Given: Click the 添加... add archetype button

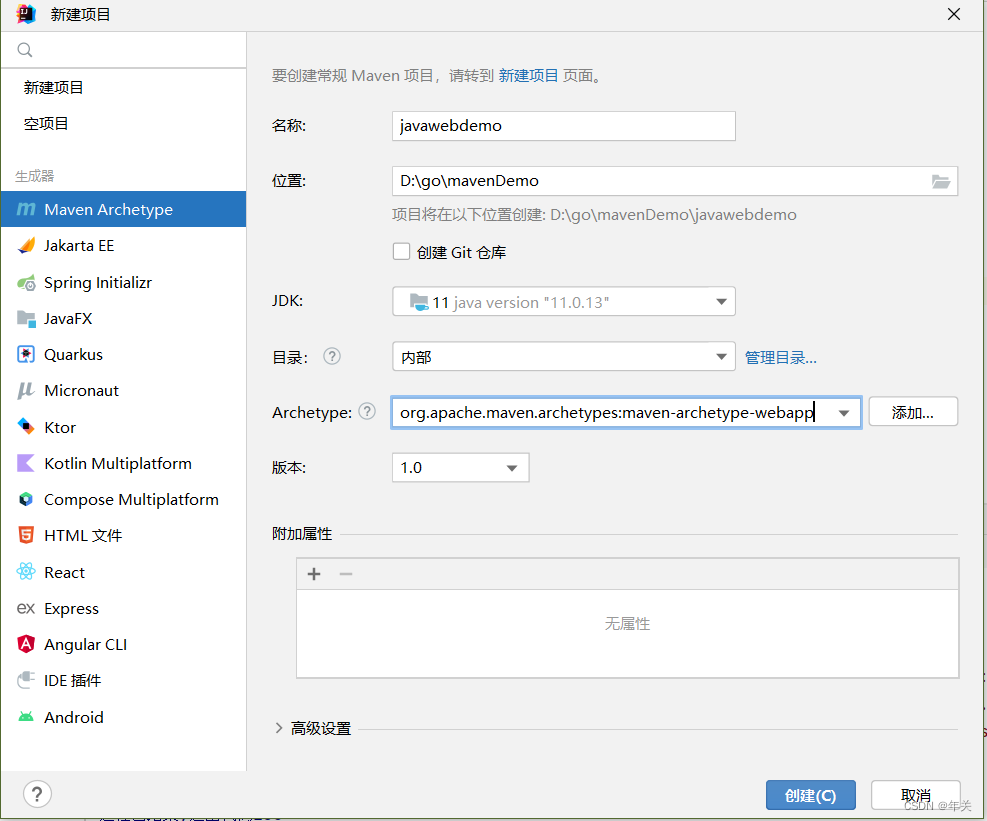Looking at the screenshot, I should point(913,412).
